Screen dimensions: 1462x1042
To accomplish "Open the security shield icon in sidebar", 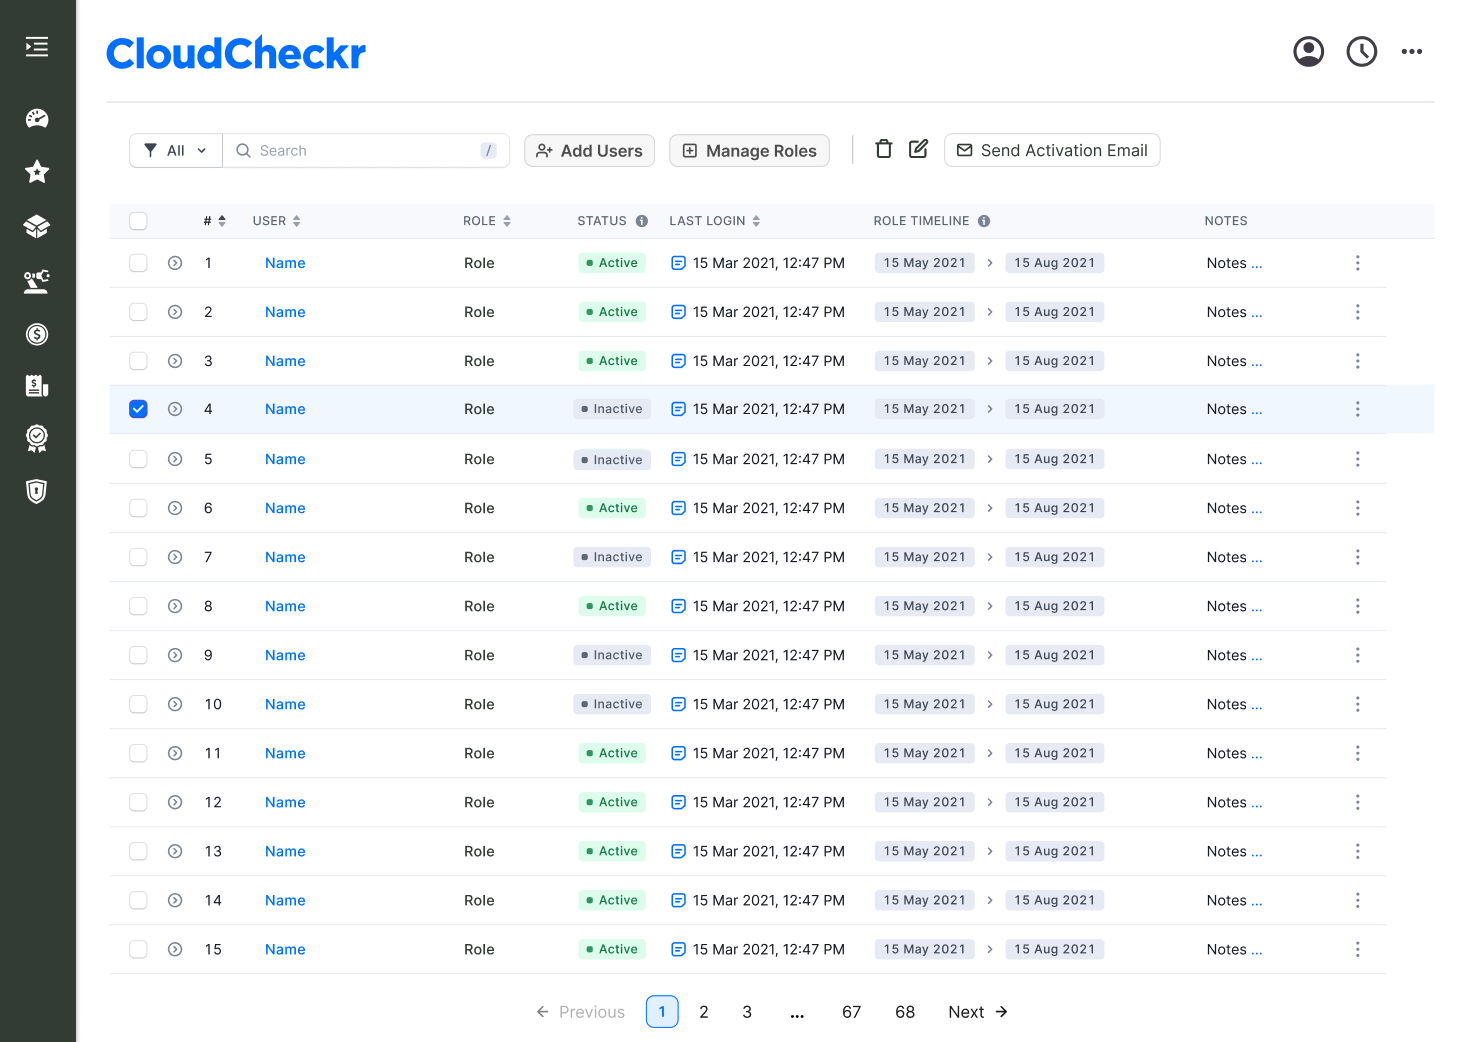I will pyautogui.click(x=37, y=491).
